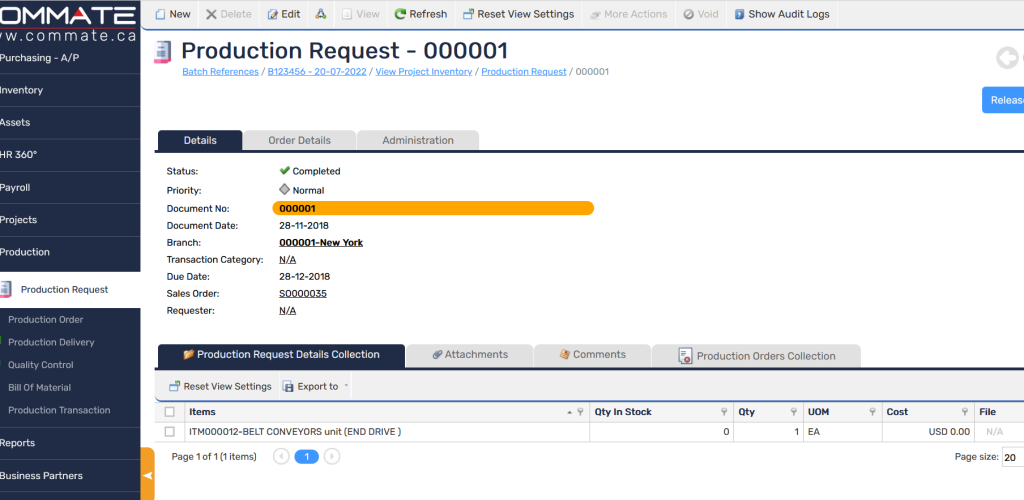Click the filter icon in Items column

coord(579,412)
